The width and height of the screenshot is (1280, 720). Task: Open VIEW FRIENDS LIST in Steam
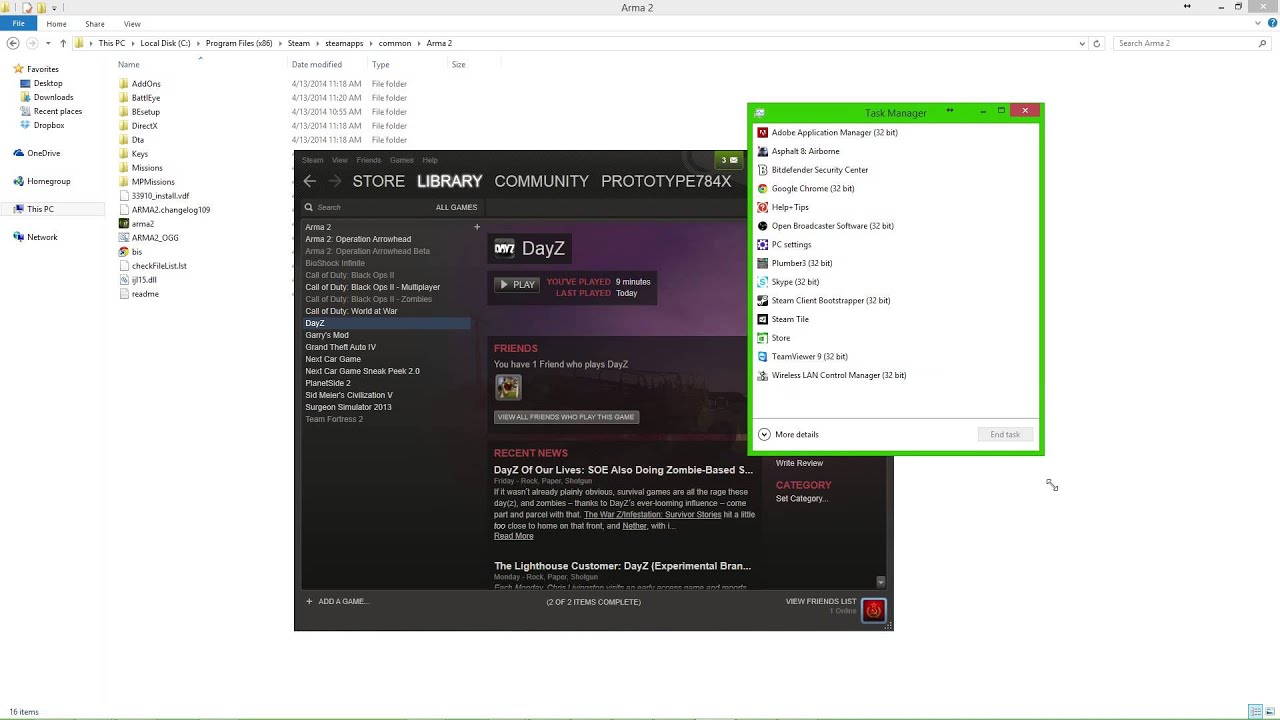[821, 601]
